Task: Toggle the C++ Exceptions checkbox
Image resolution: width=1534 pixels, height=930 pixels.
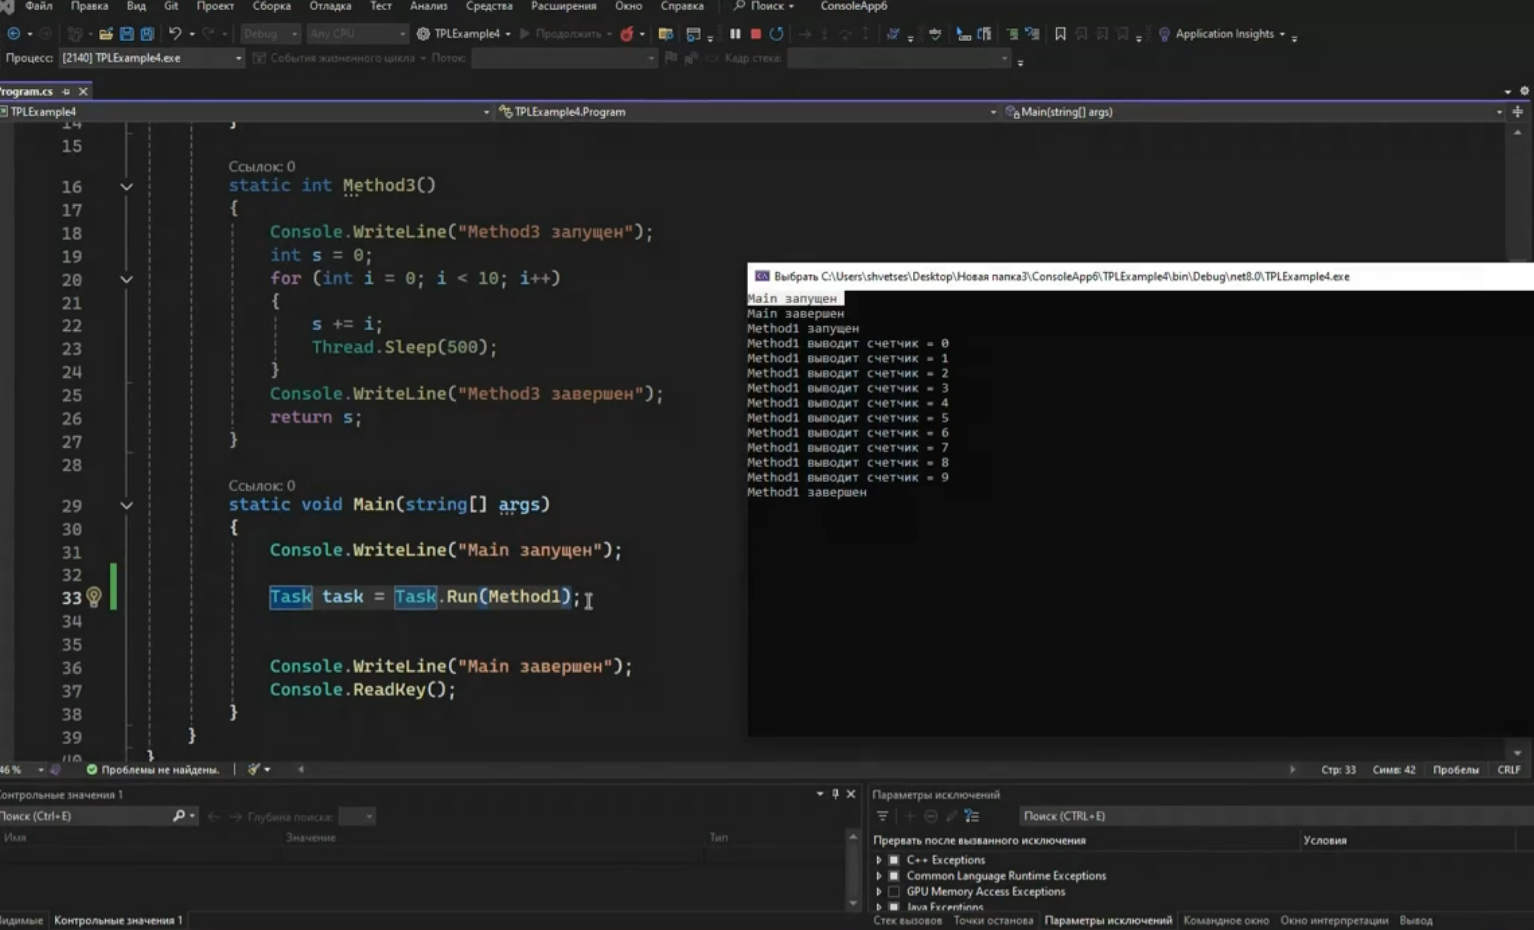Action: click(894, 860)
